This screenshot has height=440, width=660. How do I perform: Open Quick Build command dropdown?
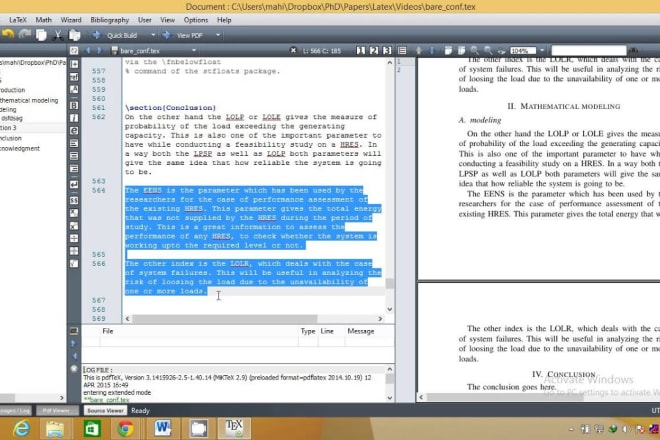pyautogui.click(x=153, y=35)
